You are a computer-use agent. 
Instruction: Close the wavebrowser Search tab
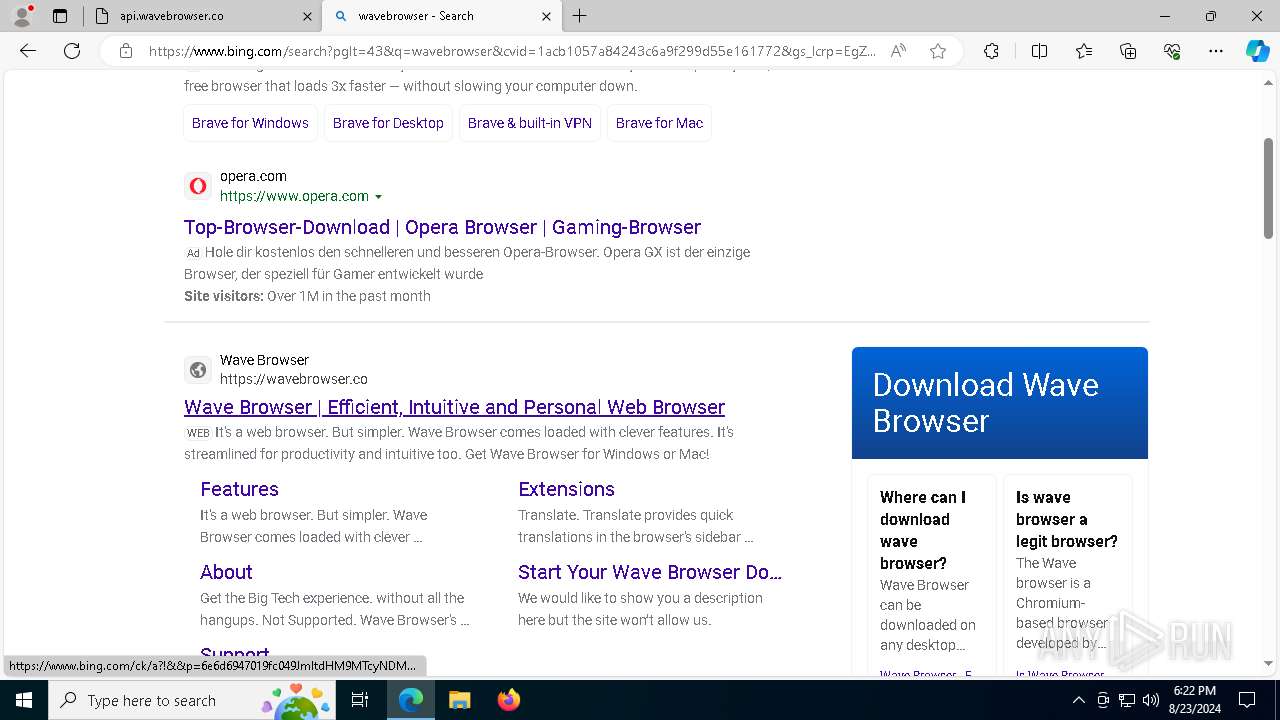pyautogui.click(x=547, y=16)
